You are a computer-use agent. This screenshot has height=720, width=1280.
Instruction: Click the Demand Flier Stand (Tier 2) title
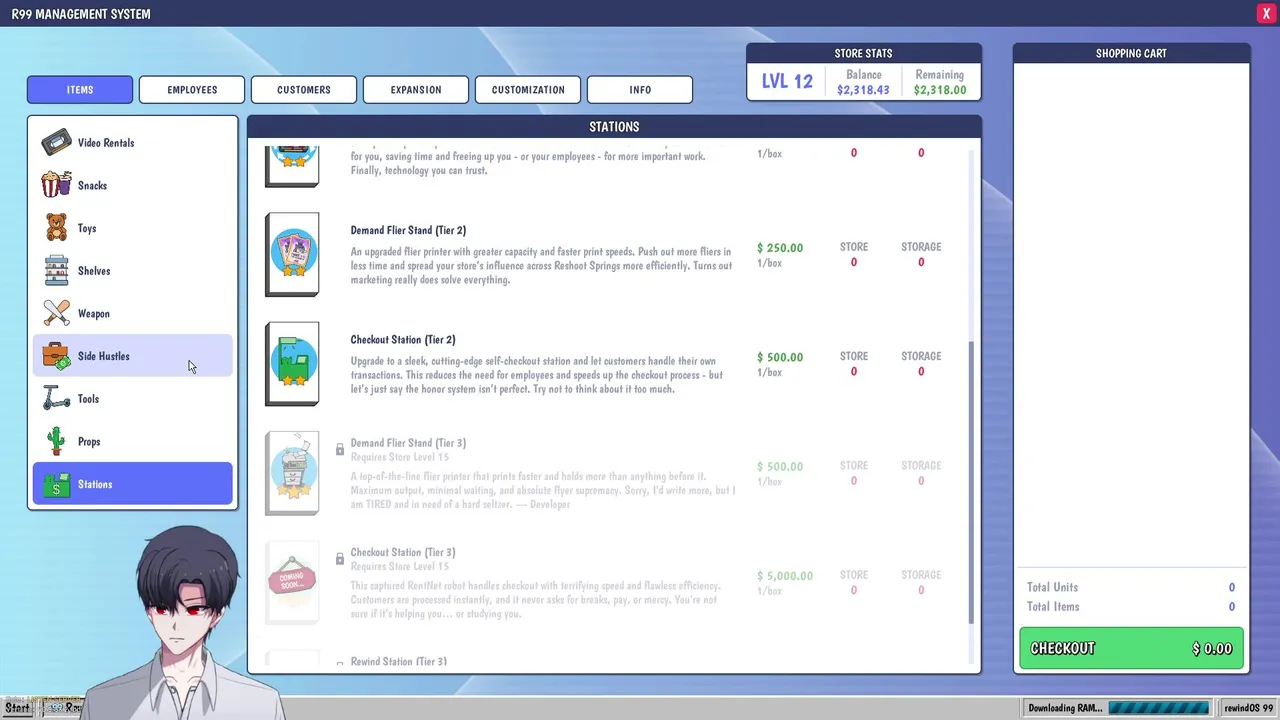coord(408,230)
